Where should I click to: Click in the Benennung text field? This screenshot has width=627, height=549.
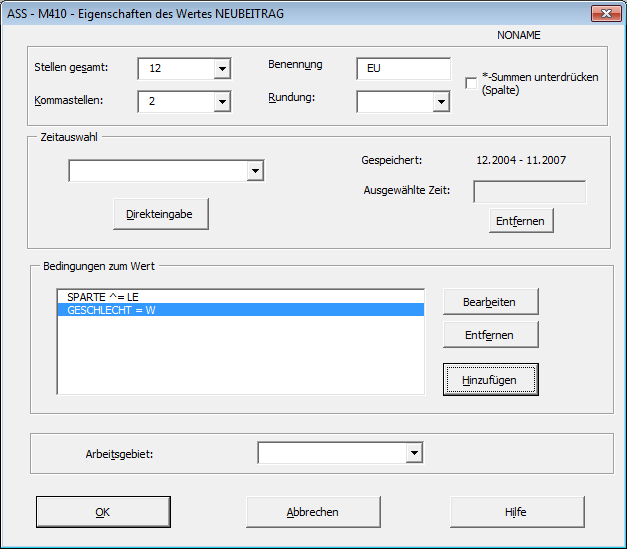(403, 69)
